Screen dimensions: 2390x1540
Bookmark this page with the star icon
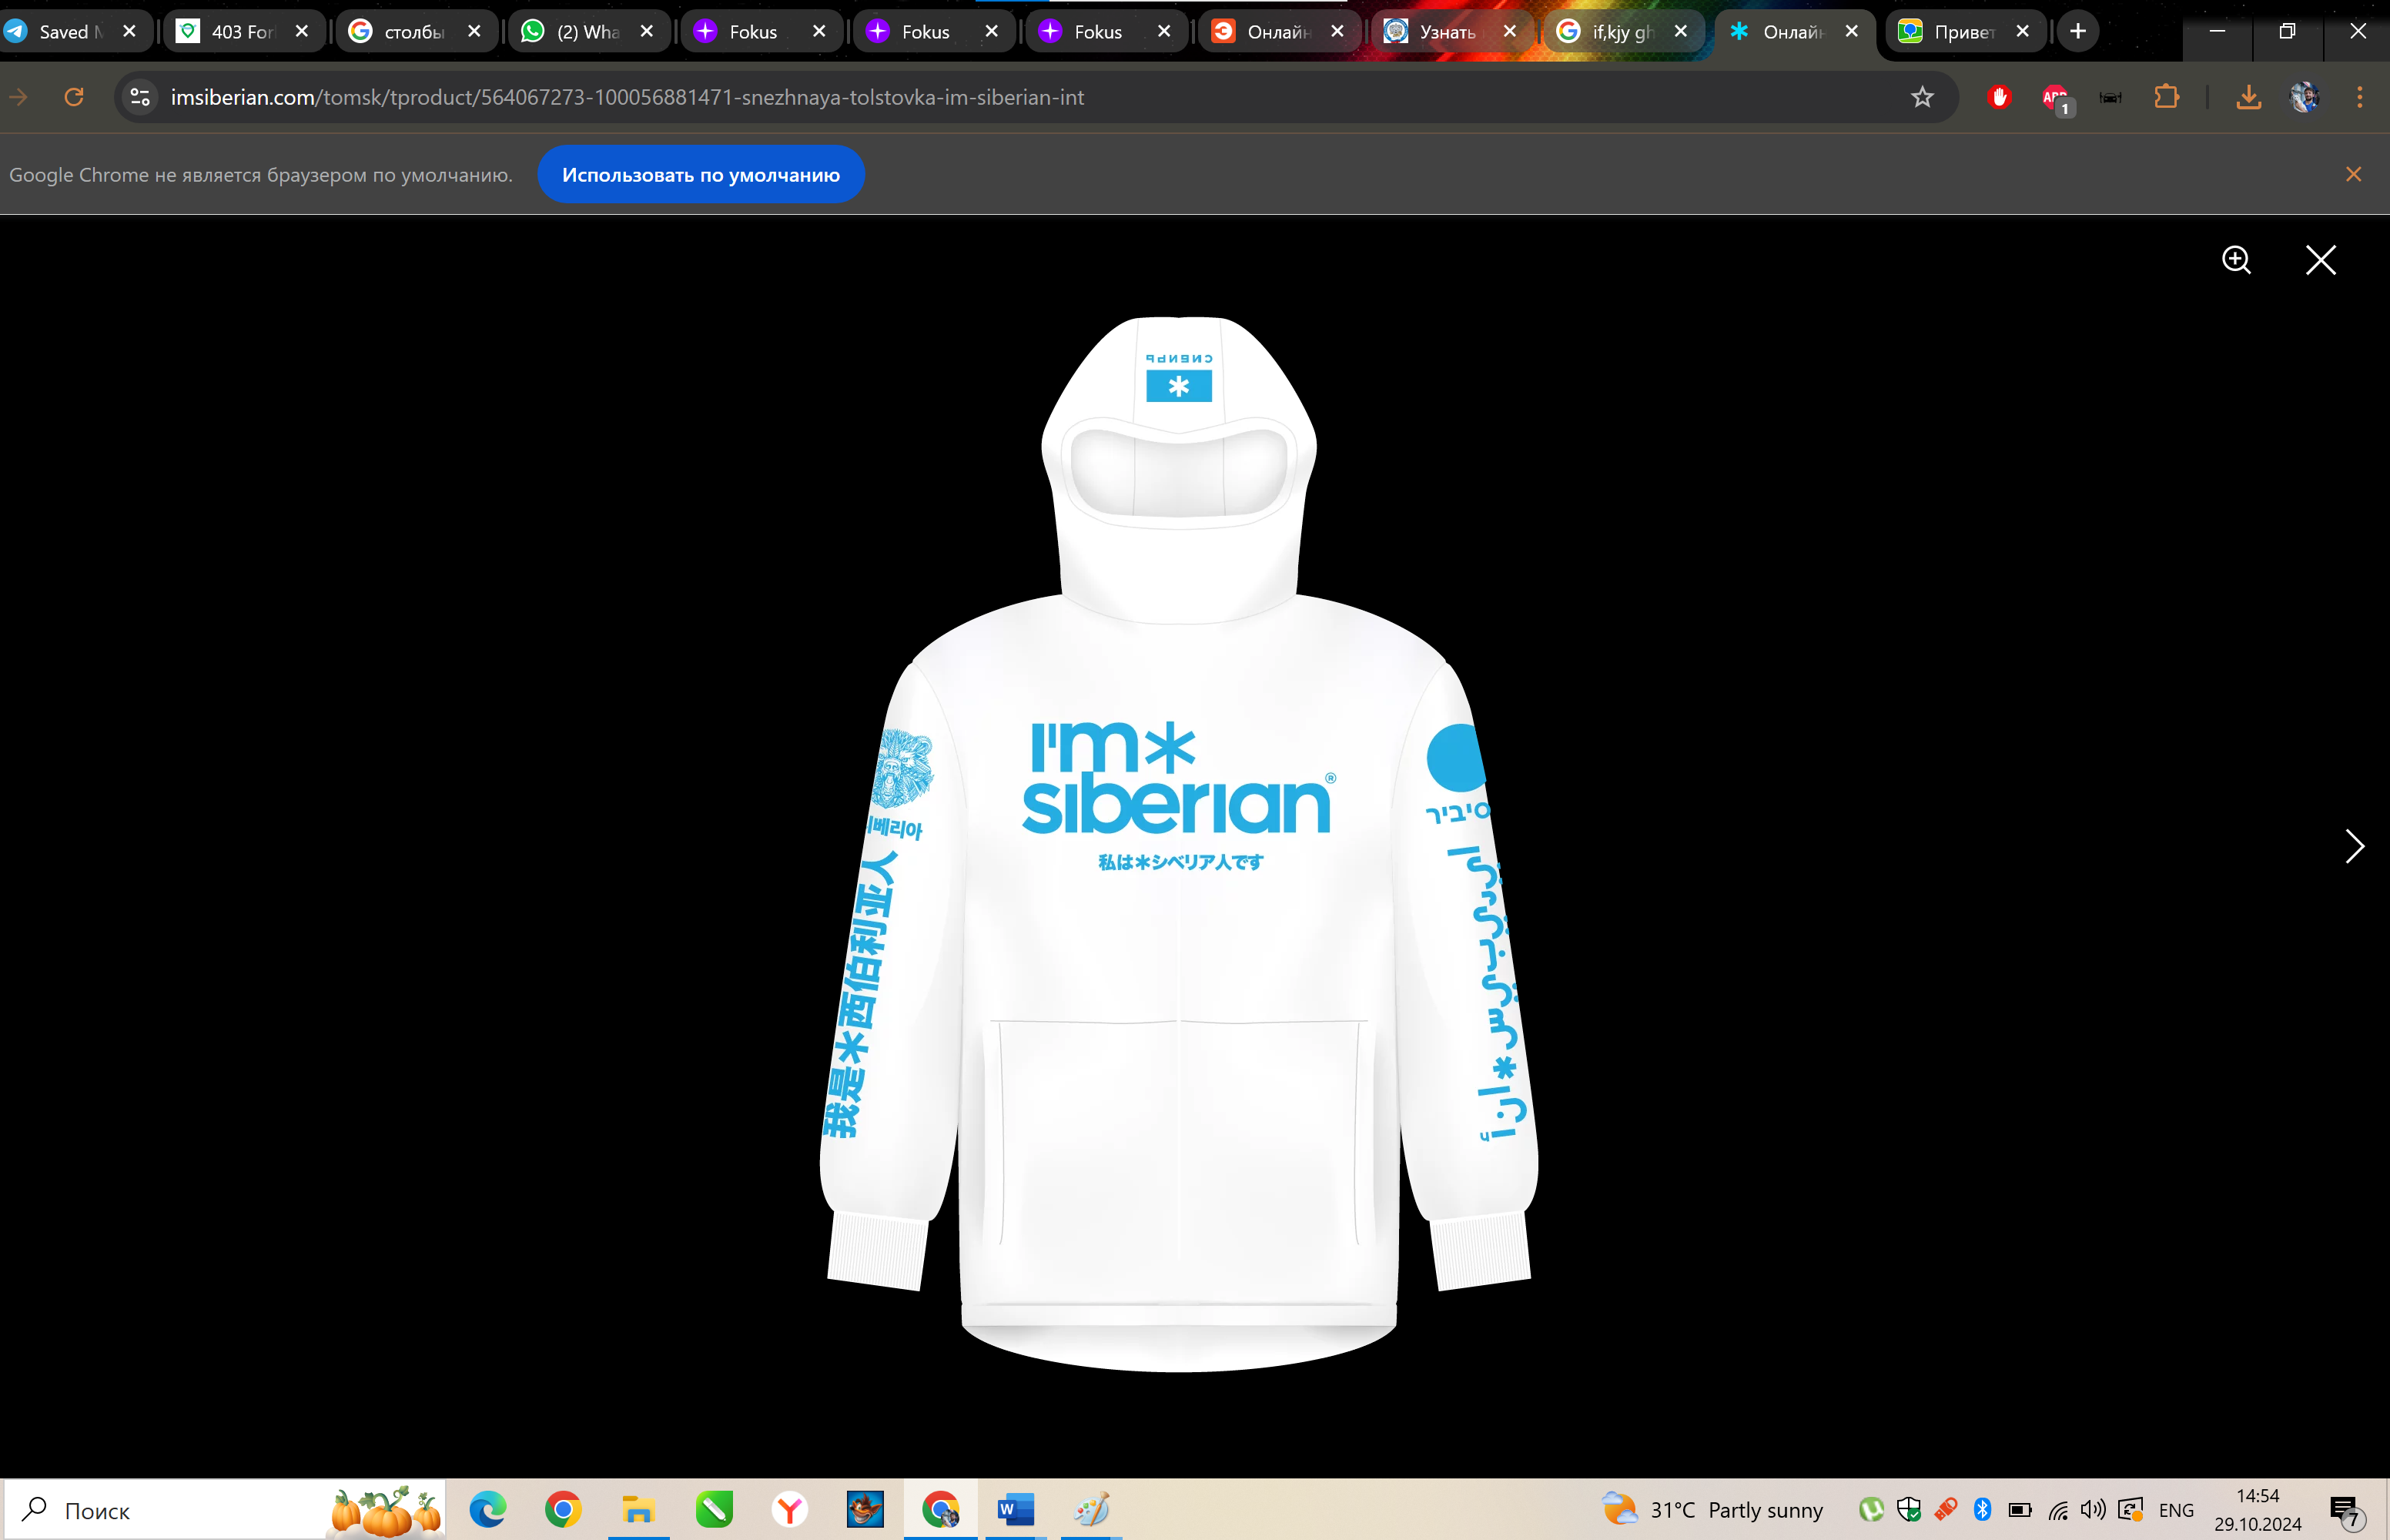(x=1922, y=97)
